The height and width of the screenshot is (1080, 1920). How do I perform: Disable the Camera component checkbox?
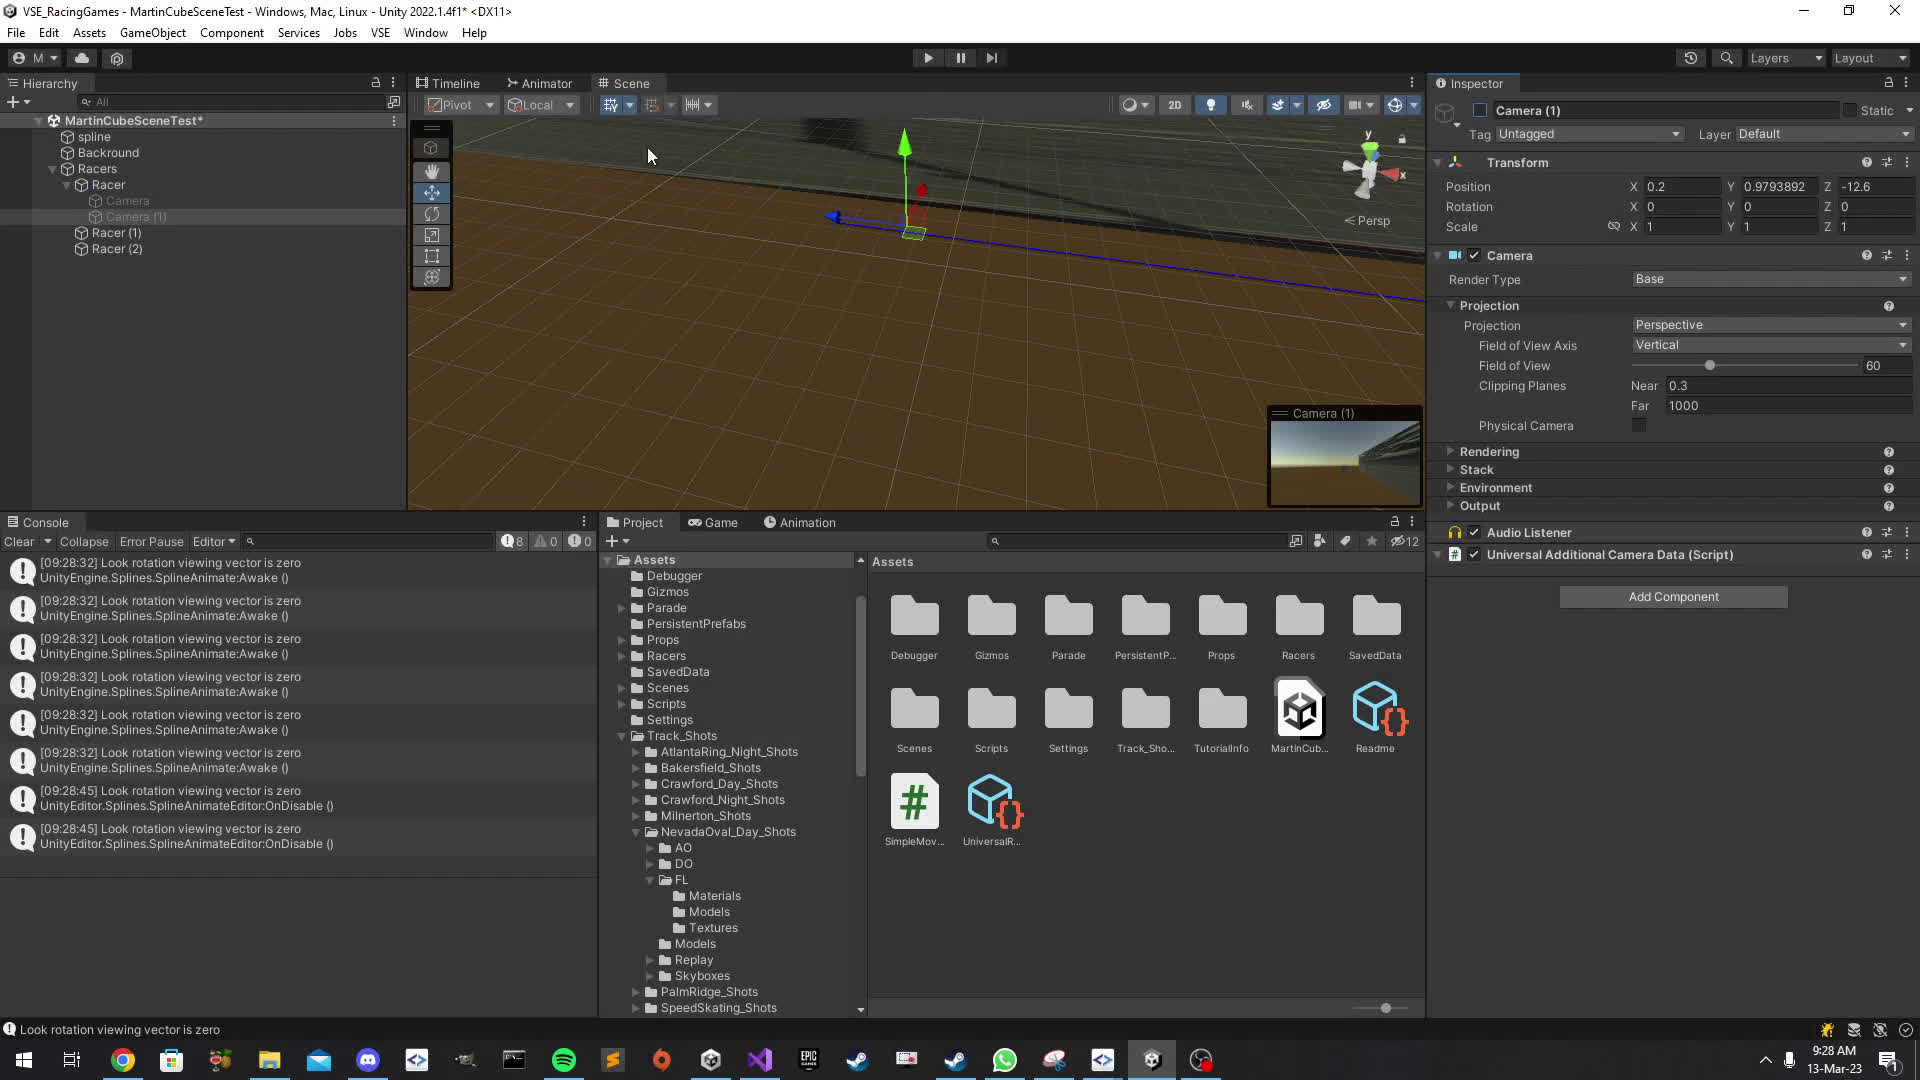click(1474, 256)
